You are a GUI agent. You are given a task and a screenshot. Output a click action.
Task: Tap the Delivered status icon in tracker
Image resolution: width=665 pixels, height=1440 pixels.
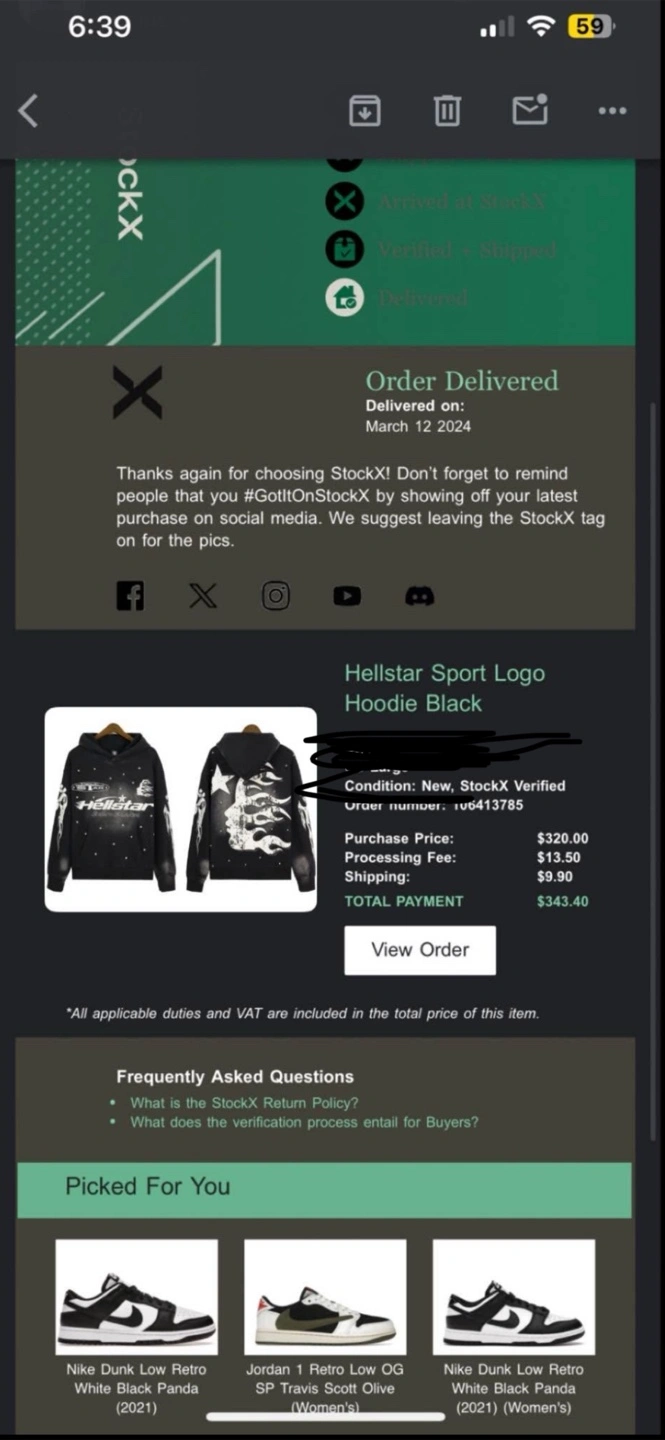coord(345,296)
